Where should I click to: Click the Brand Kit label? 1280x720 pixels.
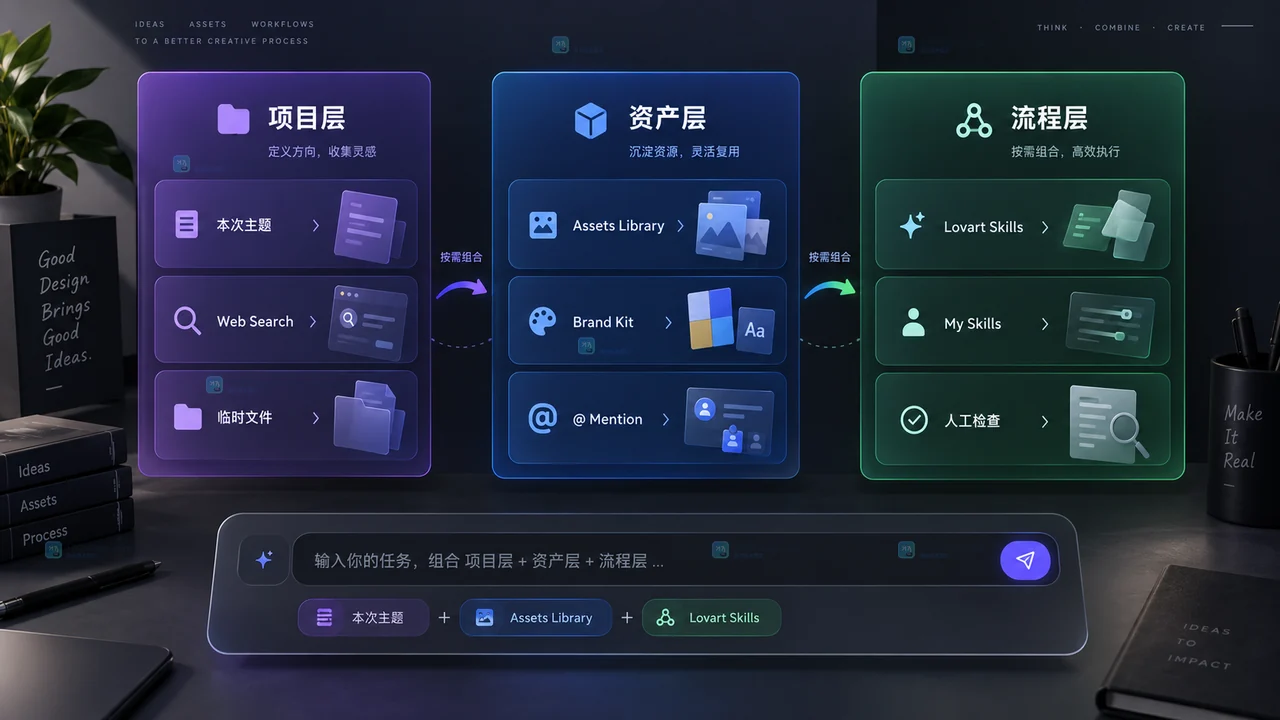click(x=603, y=322)
